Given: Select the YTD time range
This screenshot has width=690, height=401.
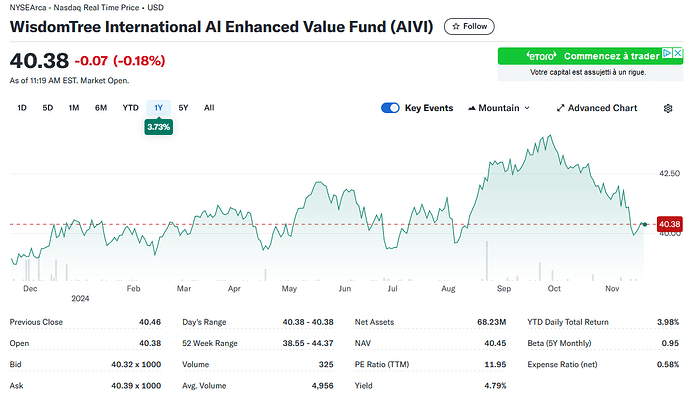Looking at the screenshot, I should (130, 108).
